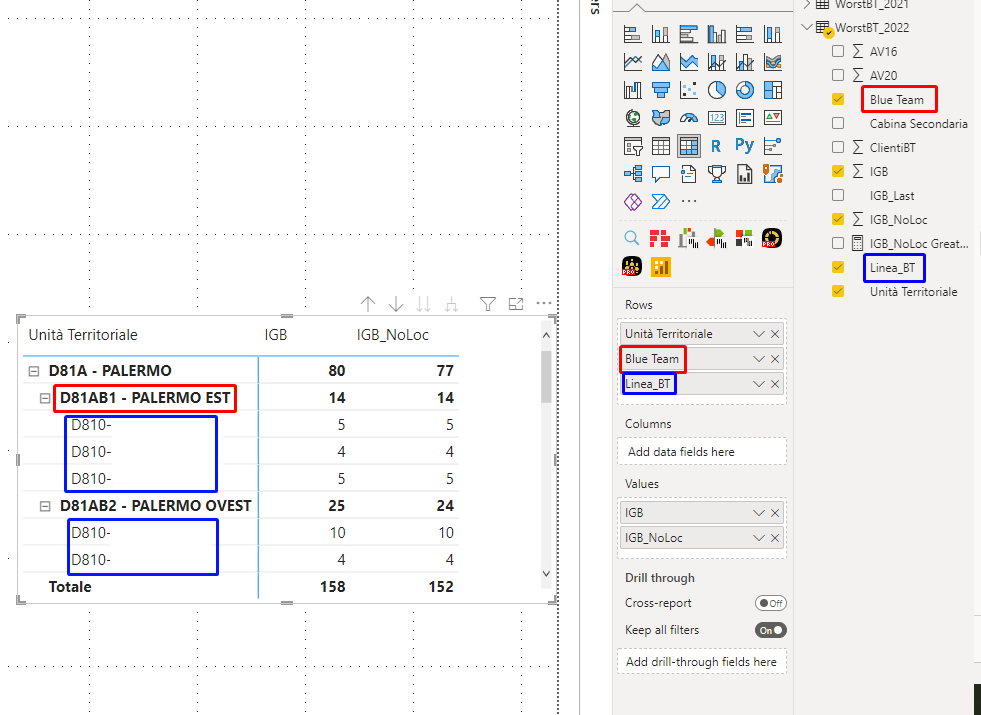981x715 pixels.
Task: Uncheck the Blue Team field
Action: (x=838, y=99)
